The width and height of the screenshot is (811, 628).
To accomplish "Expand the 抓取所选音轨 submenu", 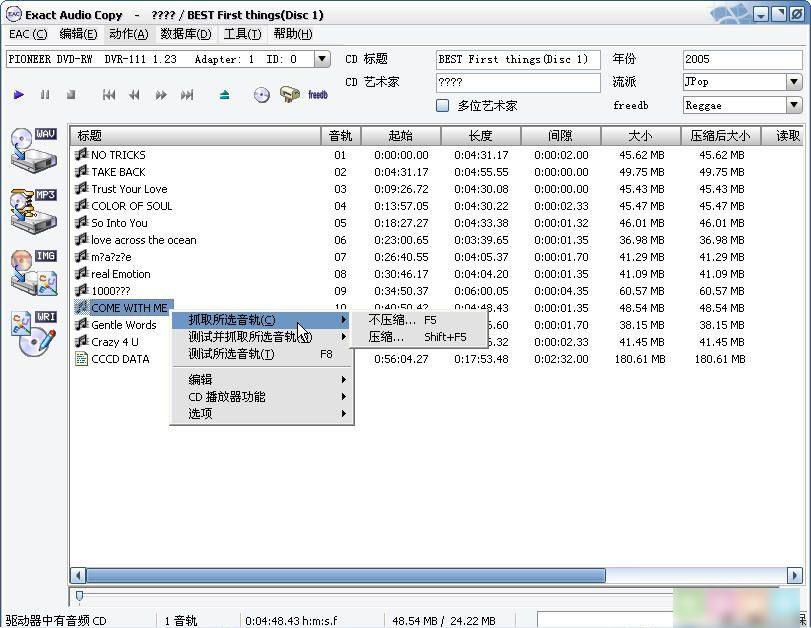I will 262,320.
